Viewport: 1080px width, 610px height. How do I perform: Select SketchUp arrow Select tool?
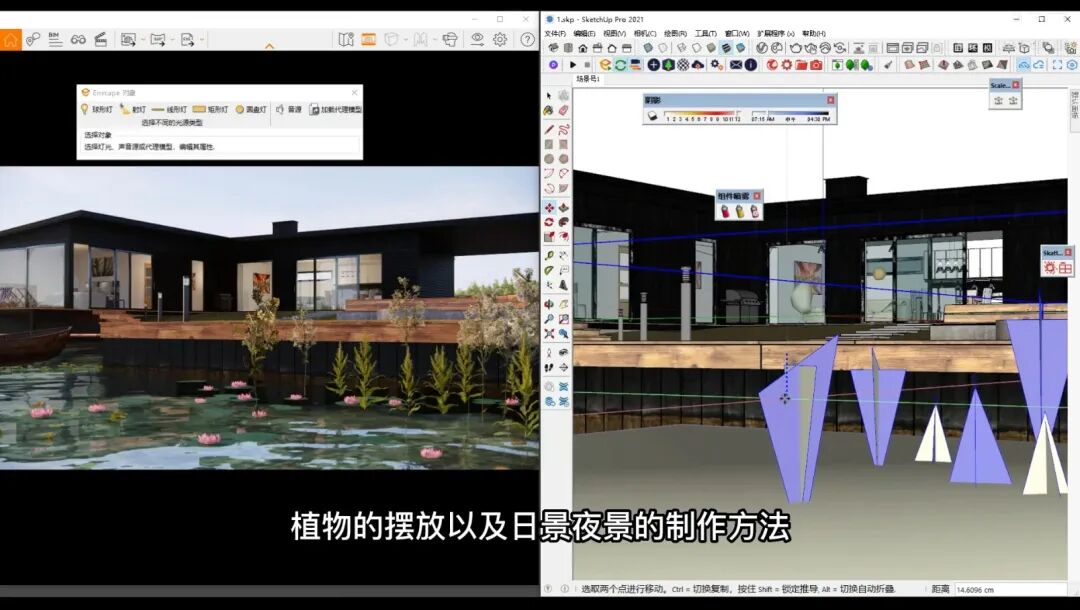pos(549,96)
